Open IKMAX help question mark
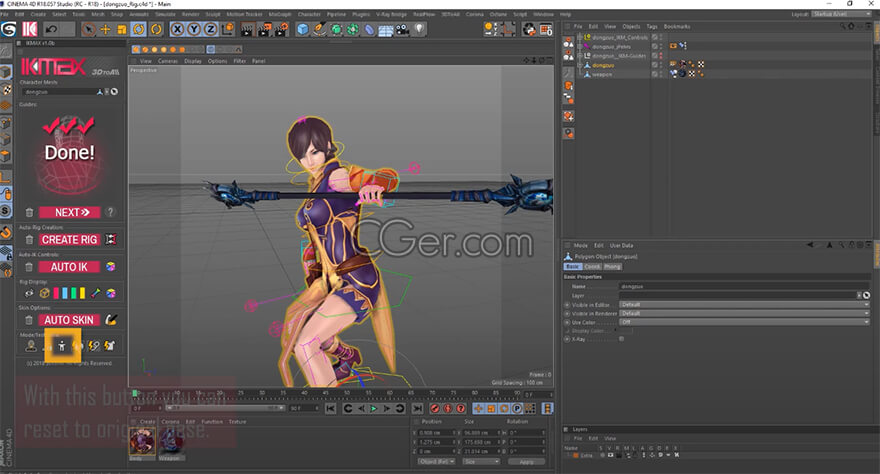 111,212
